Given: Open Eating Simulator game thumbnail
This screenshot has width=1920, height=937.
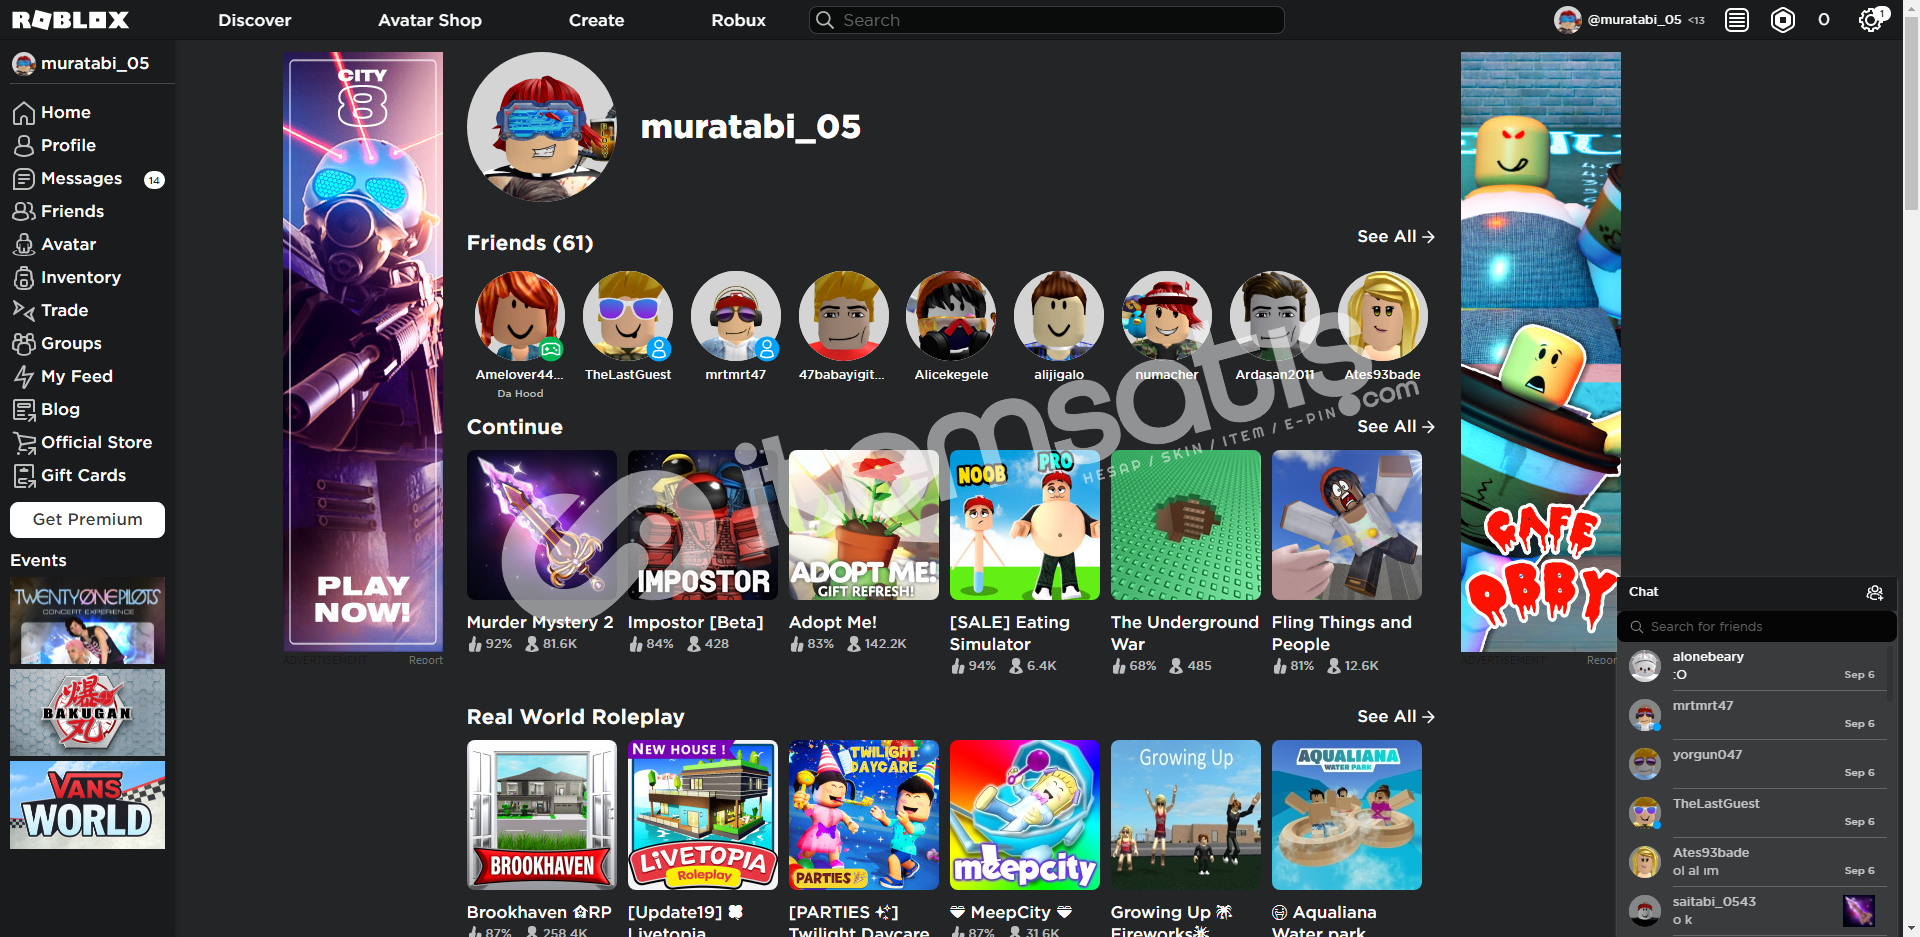Looking at the screenshot, I should click(1025, 525).
